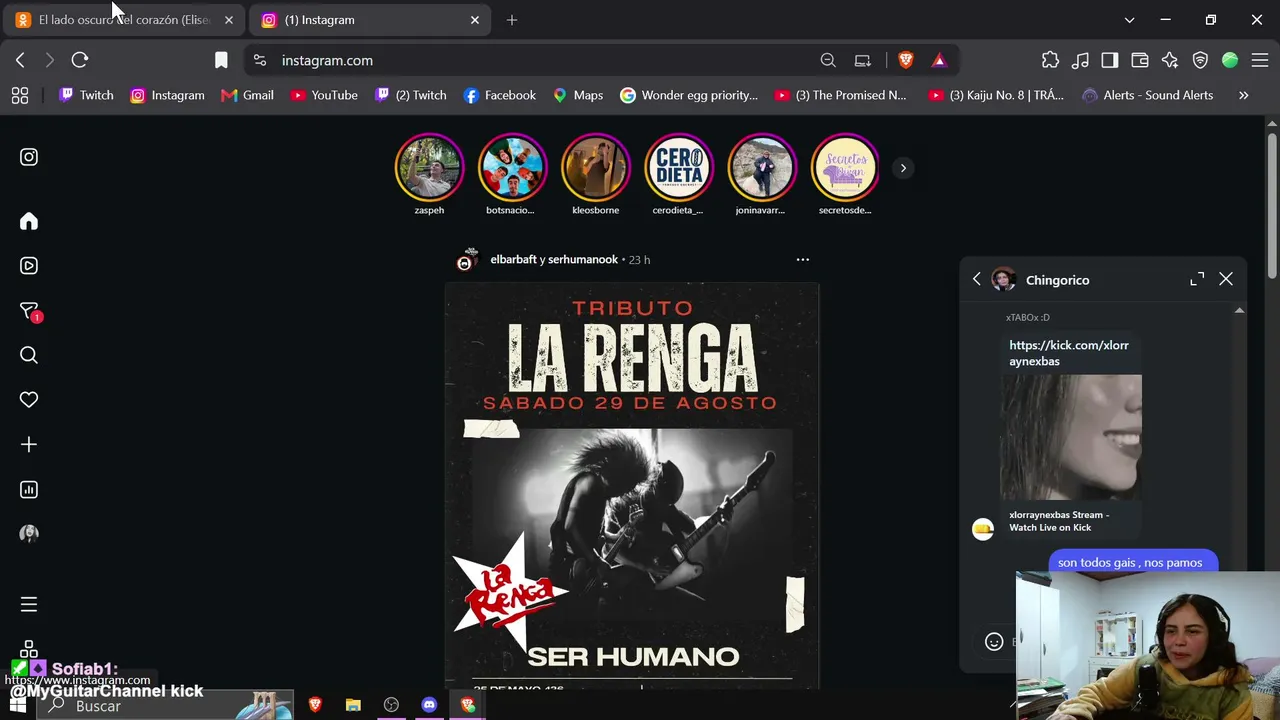This screenshot has height=720, width=1280.
Task: Open Brave Shields lion icon
Action: [x=906, y=60]
